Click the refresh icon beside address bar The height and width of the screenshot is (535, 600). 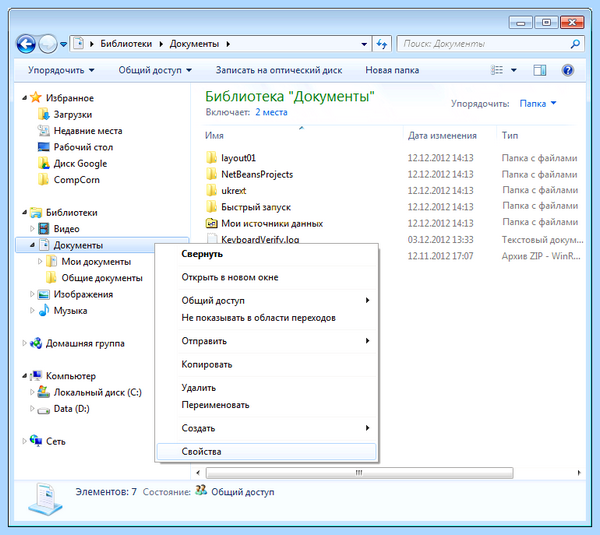point(382,44)
